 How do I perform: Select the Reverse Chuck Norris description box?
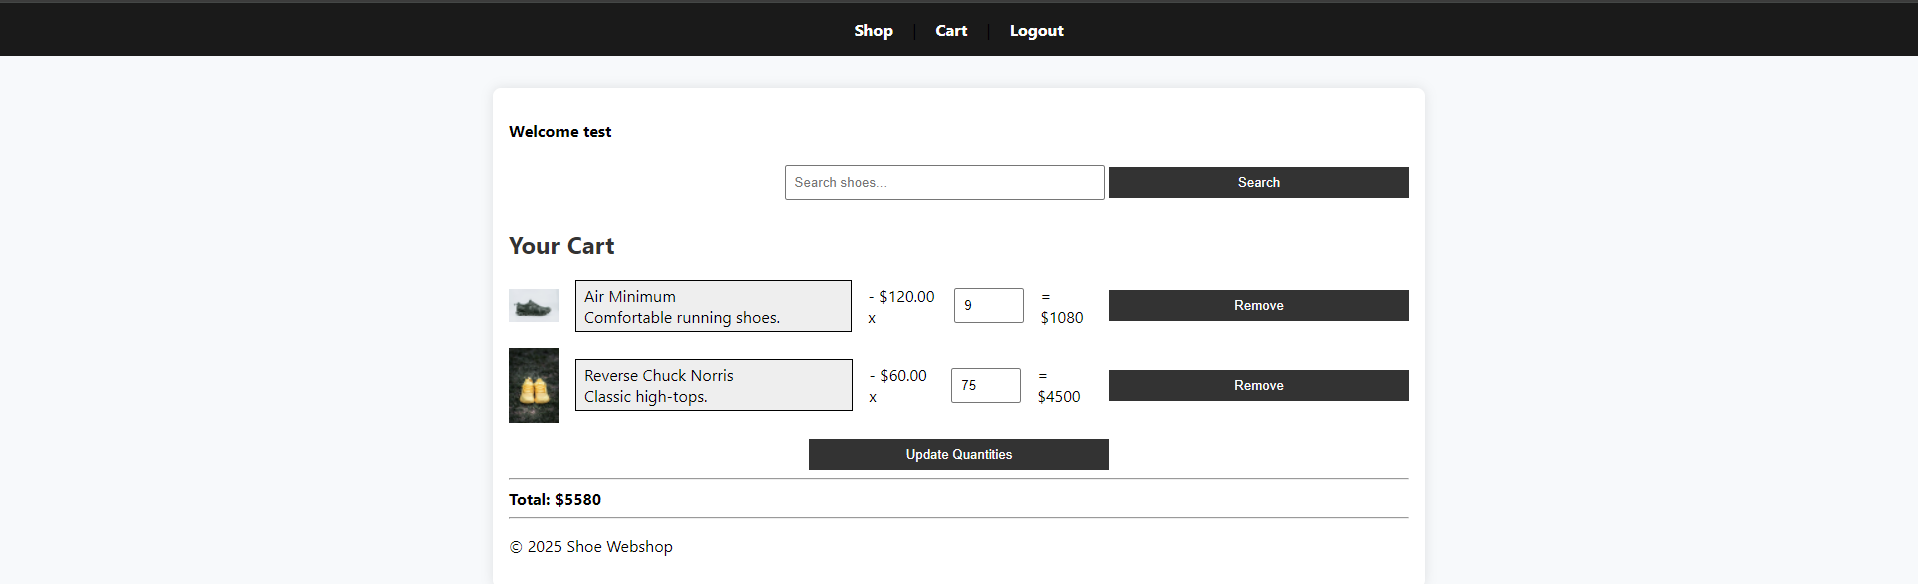pyautogui.click(x=713, y=385)
